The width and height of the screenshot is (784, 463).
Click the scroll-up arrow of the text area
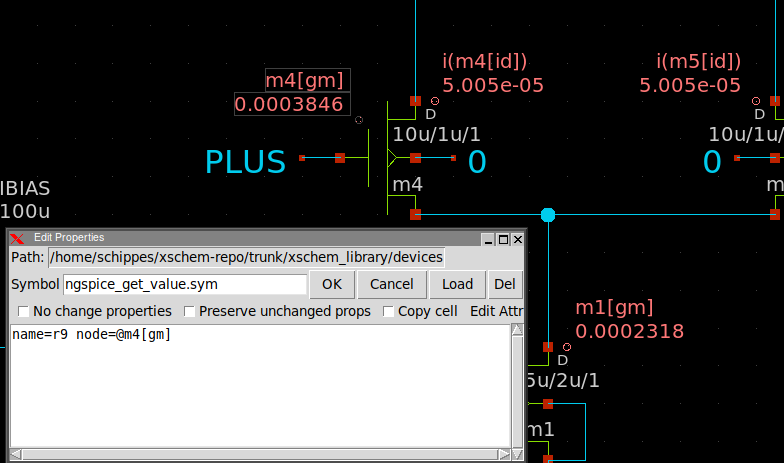[x=517, y=330]
